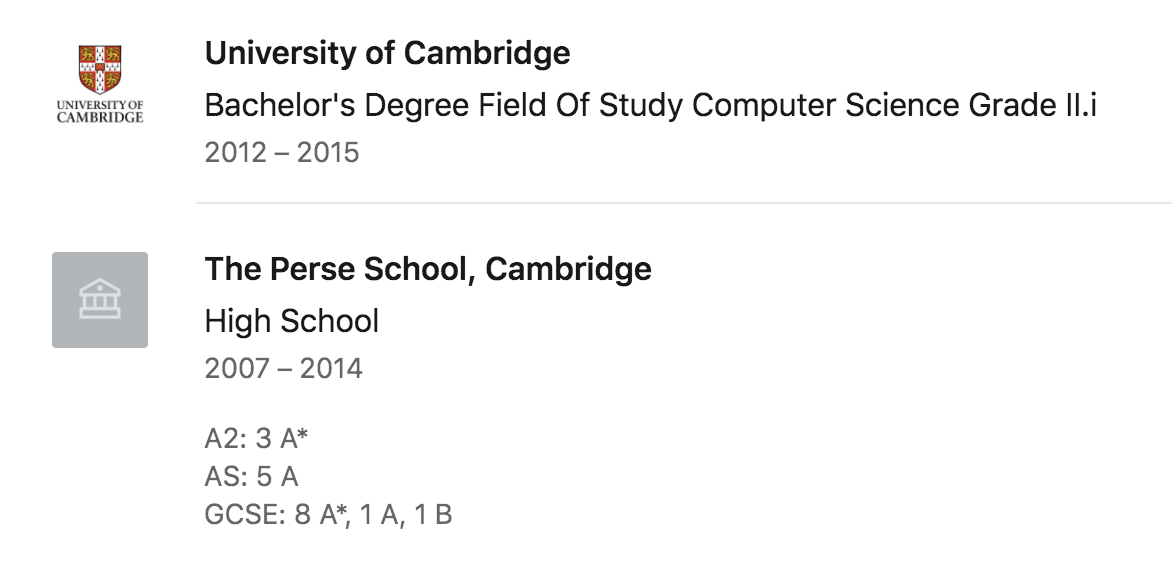Click the 'AS: 5 A' results line

coord(251,477)
